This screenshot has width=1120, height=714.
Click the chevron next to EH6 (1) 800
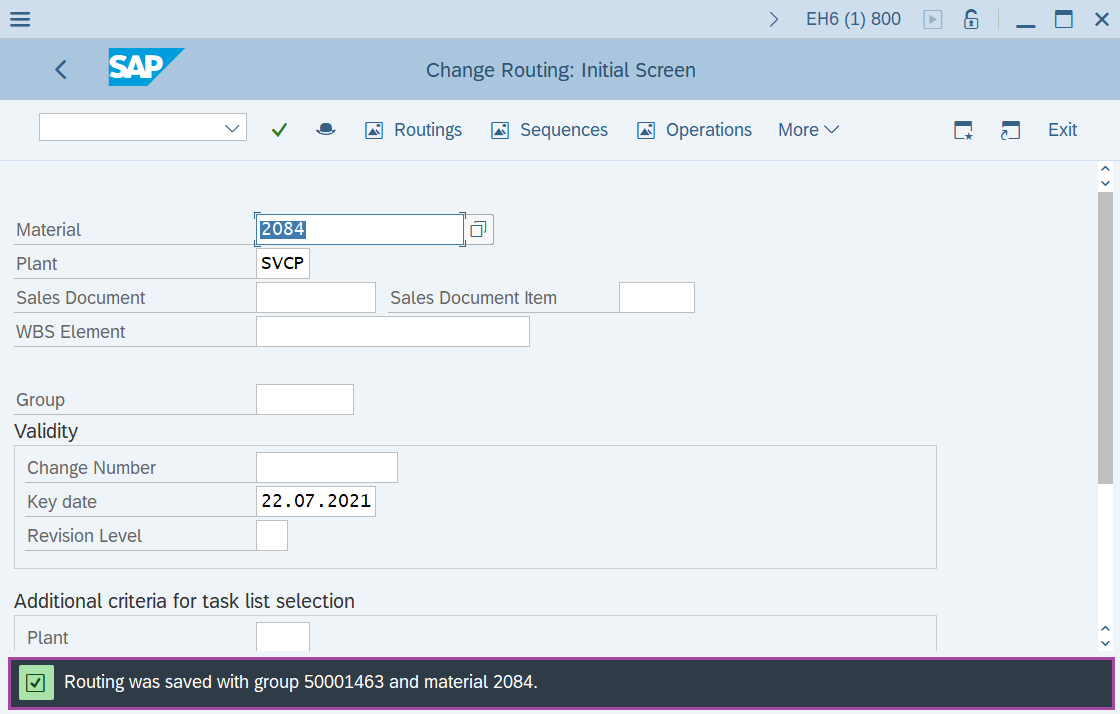tap(773, 18)
